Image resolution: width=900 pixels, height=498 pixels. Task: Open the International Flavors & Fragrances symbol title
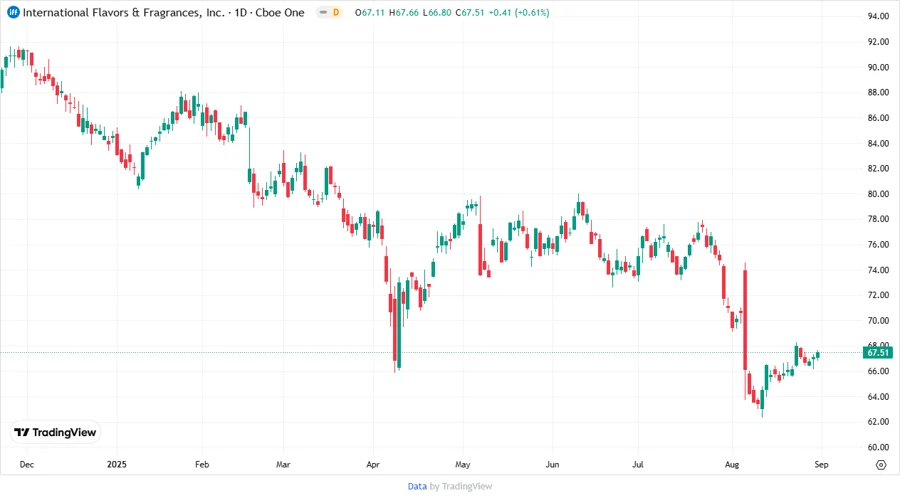click(164, 12)
